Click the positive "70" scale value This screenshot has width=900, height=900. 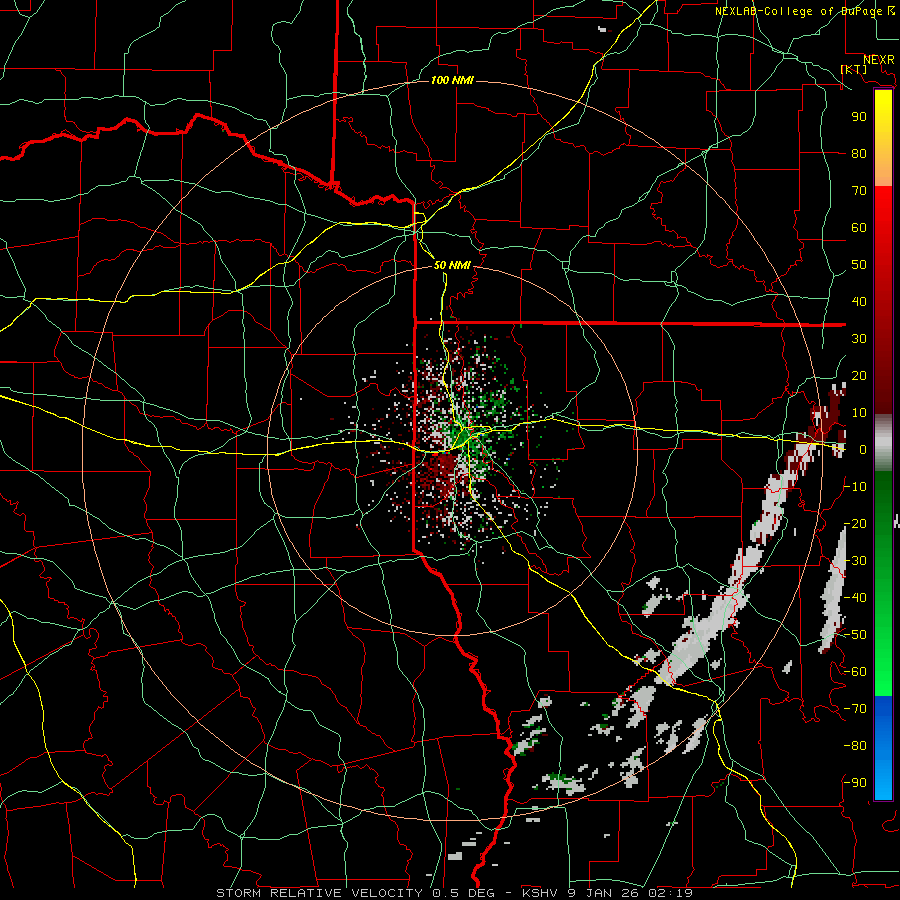[859, 191]
